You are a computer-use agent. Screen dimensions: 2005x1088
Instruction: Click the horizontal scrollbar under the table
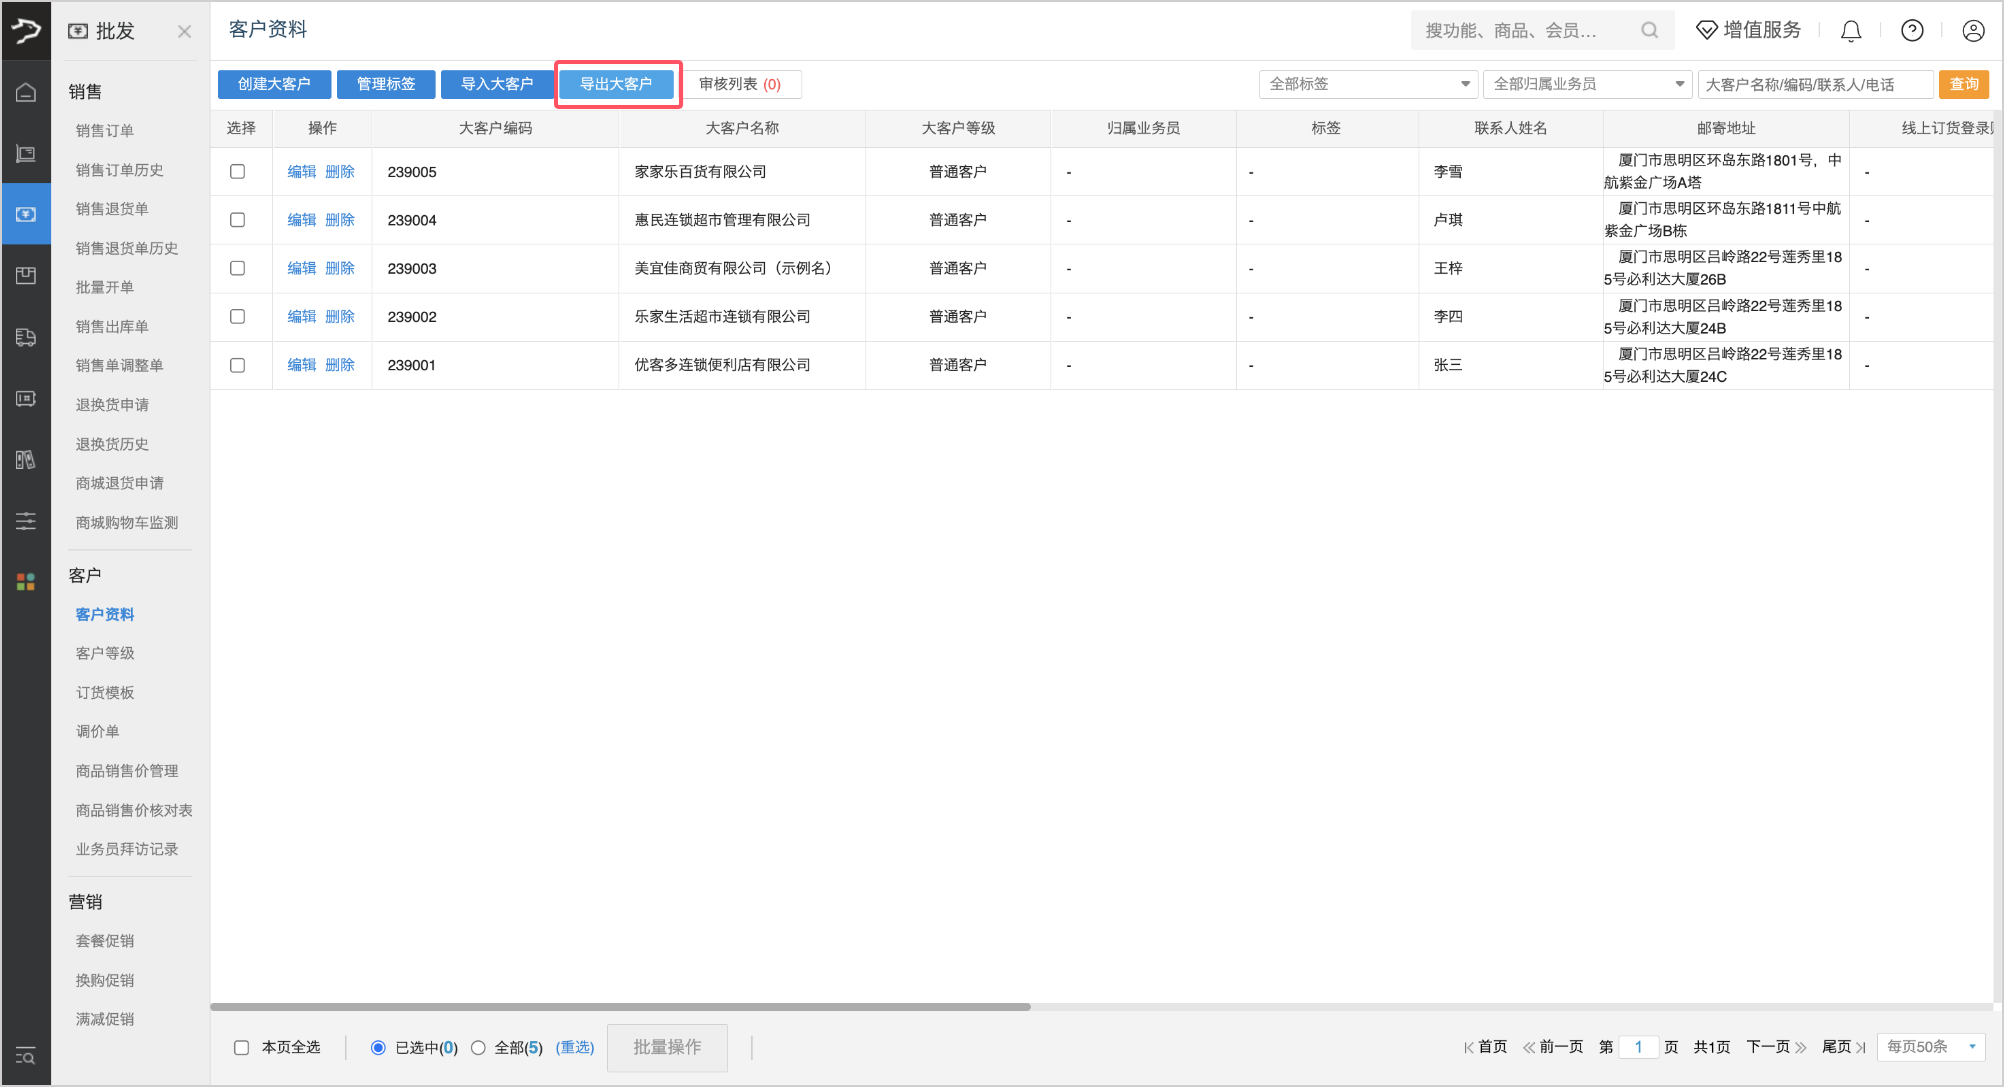coord(620,1007)
